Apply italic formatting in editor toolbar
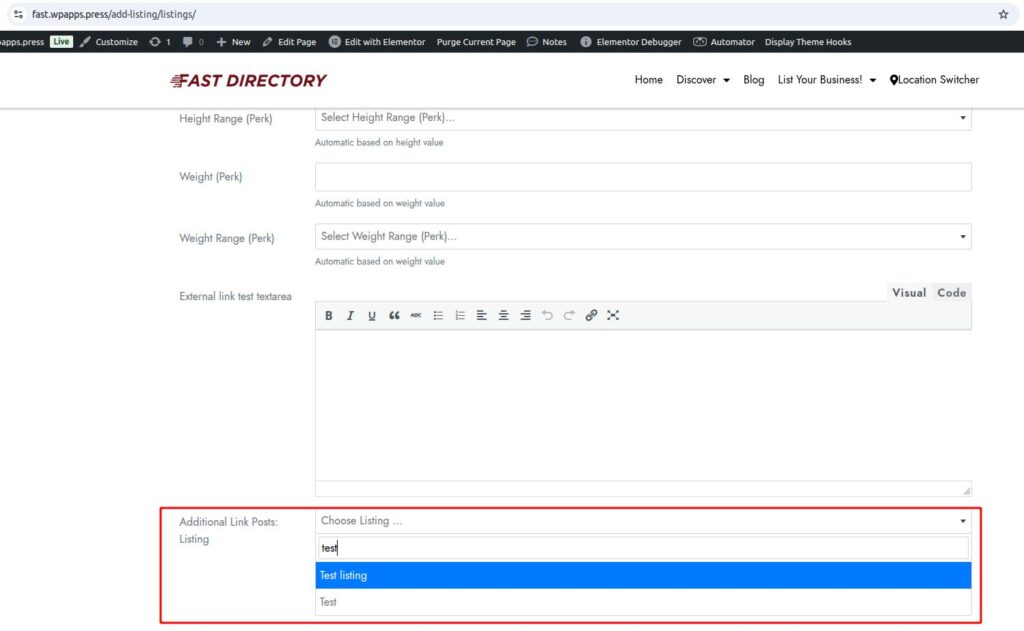The height and width of the screenshot is (631, 1024). pyautogui.click(x=350, y=316)
